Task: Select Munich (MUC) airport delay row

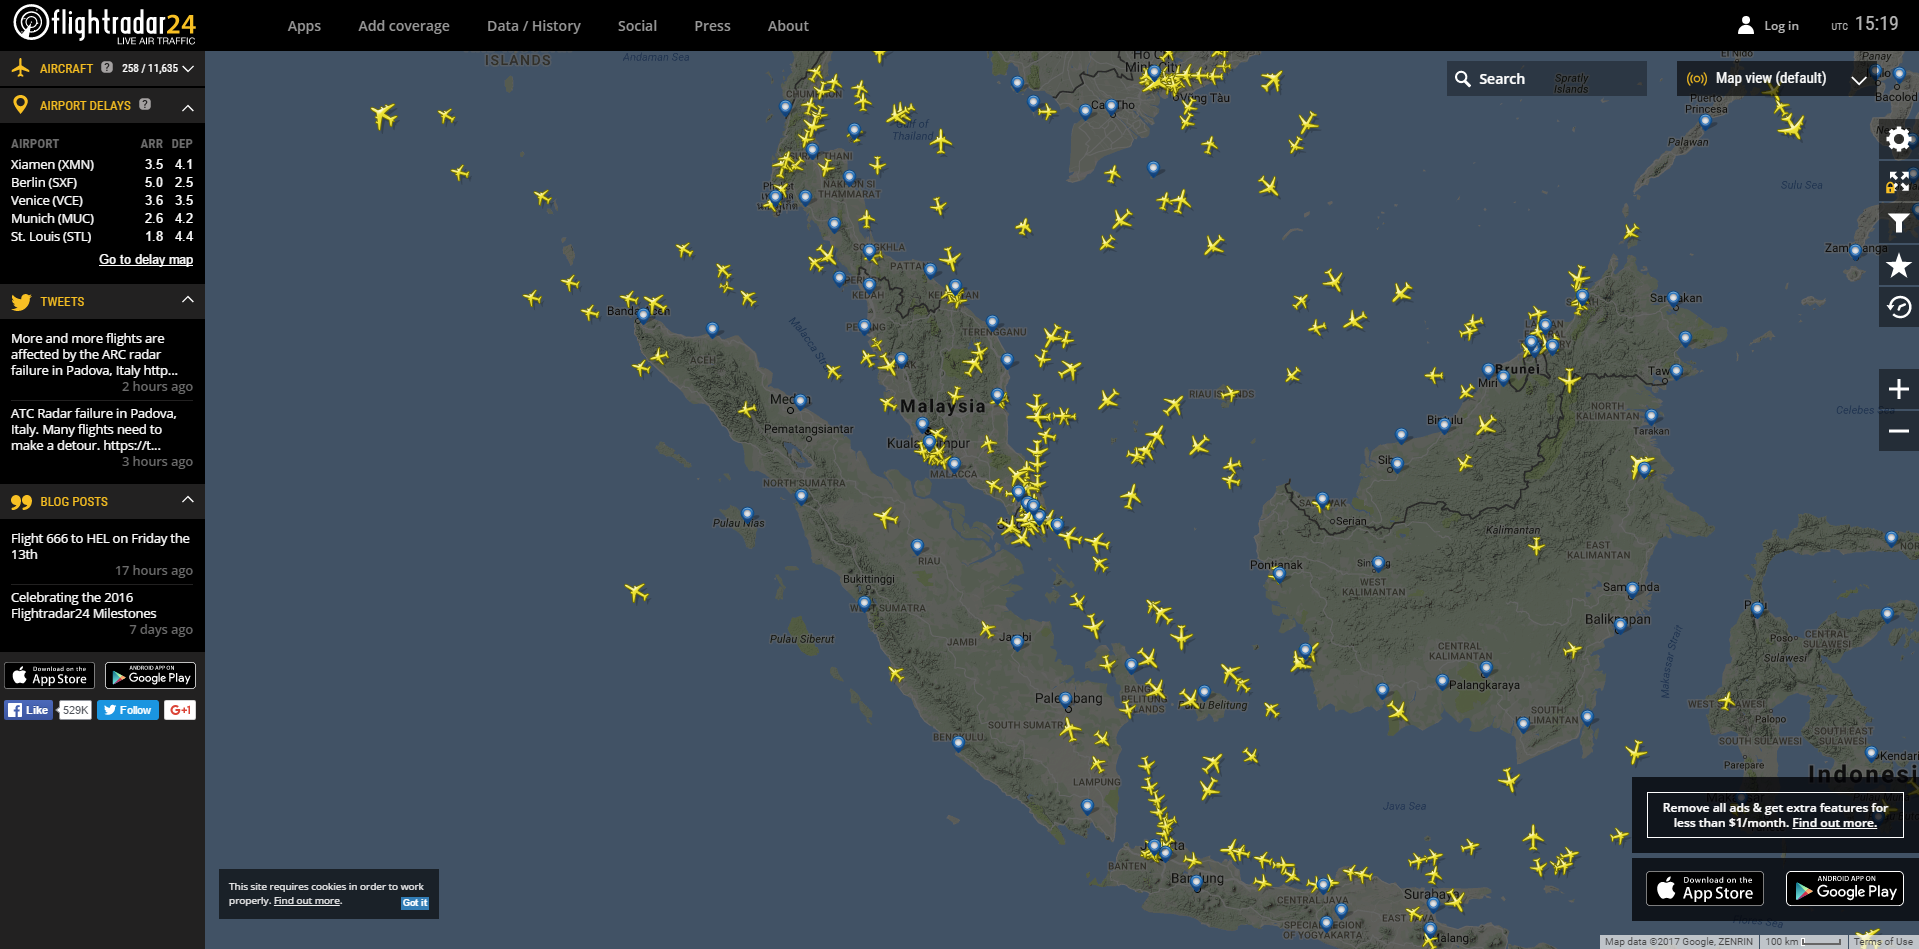Action: (x=102, y=218)
